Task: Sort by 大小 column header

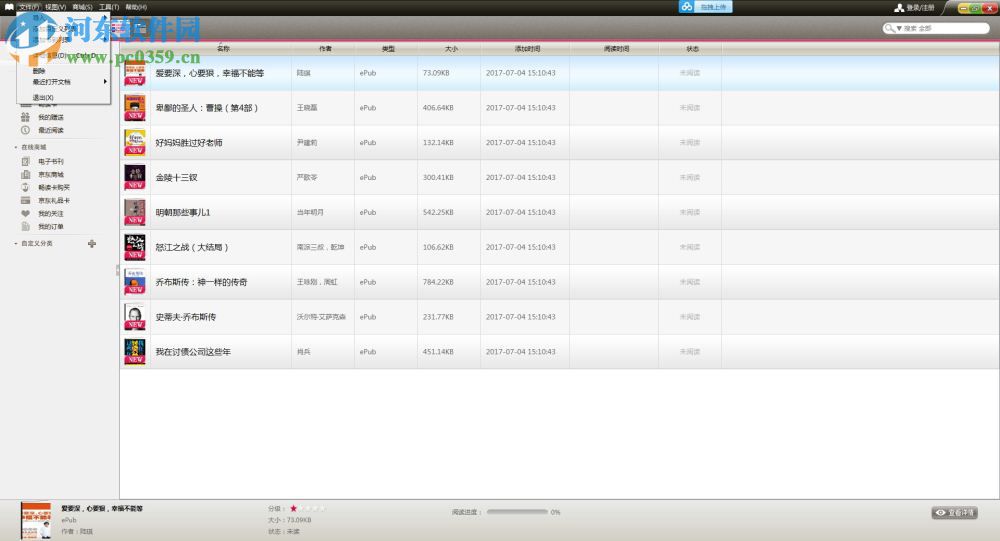Action: point(452,48)
